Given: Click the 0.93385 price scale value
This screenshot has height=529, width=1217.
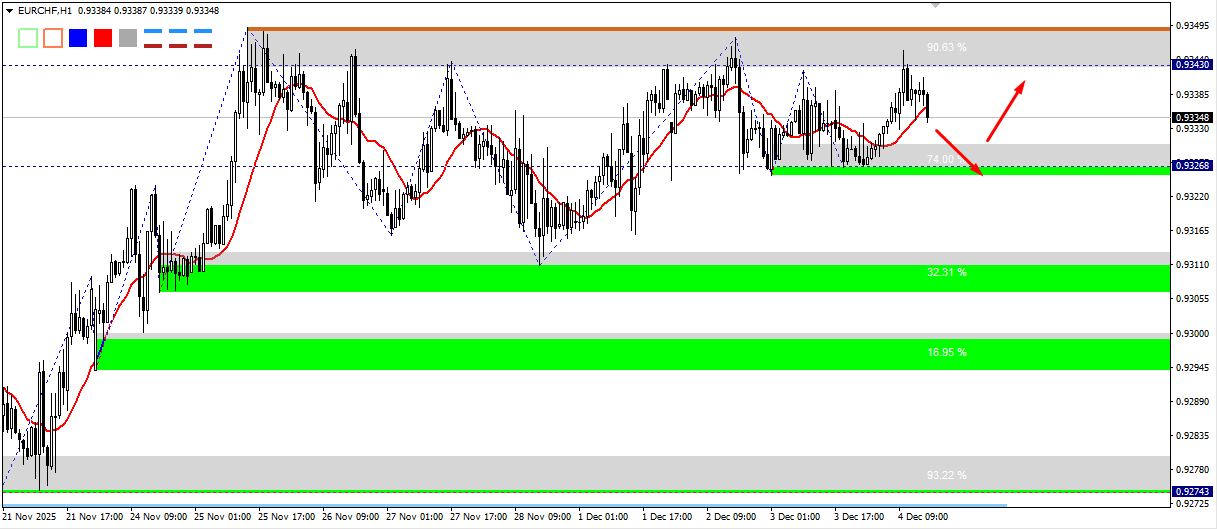Looking at the screenshot, I should [1192, 95].
